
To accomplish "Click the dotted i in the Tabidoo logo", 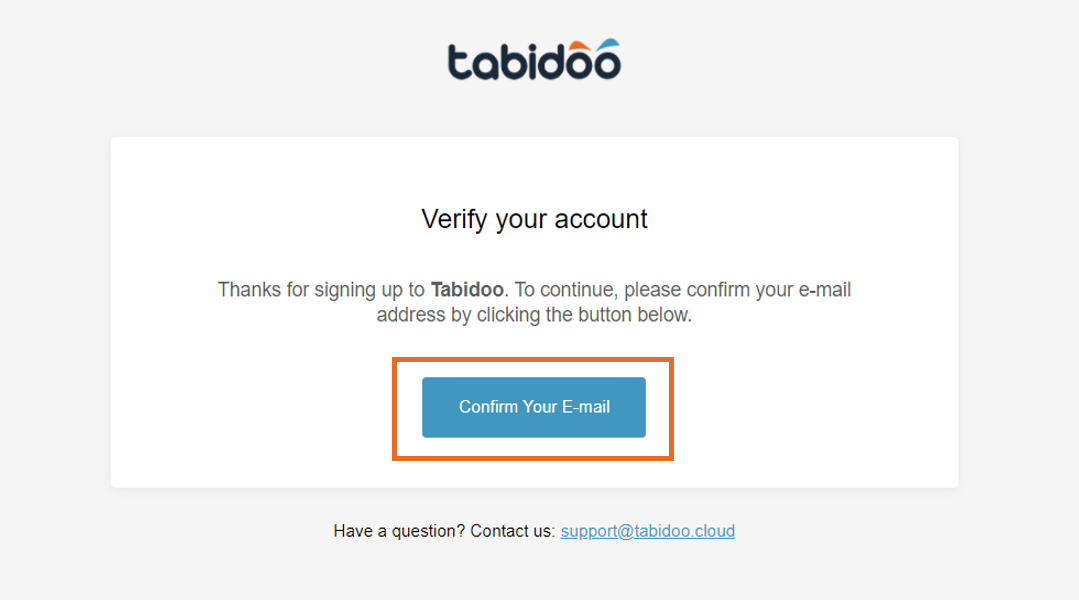I will click(x=532, y=62).
